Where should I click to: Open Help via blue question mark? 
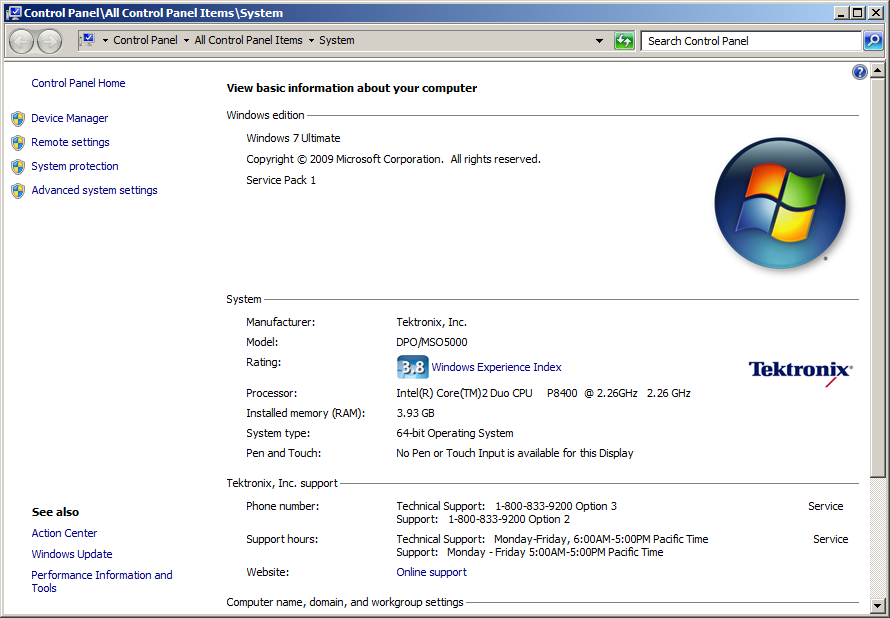pos(860,72)
